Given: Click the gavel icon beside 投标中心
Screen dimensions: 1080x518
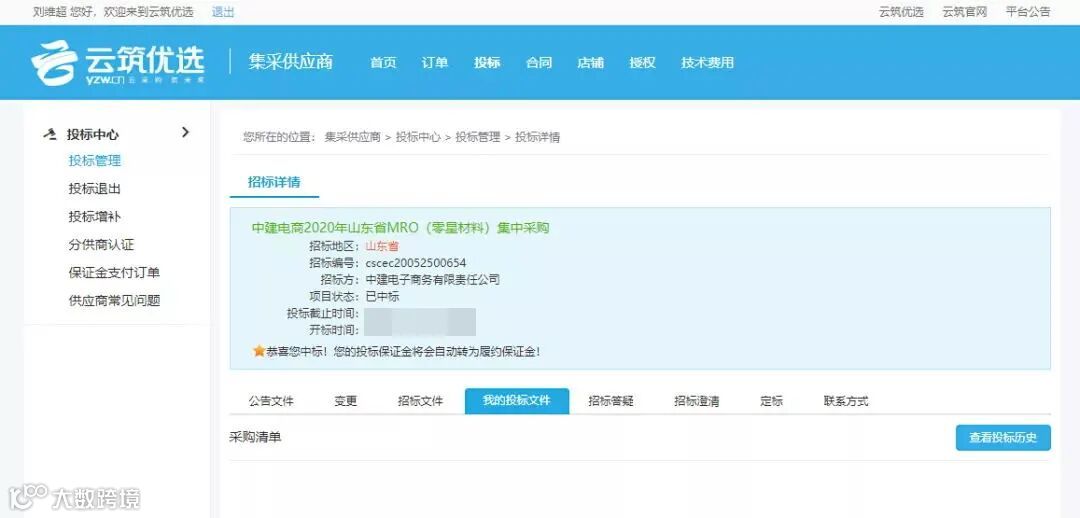Looking at the screenshot, I should coord(50,134).
